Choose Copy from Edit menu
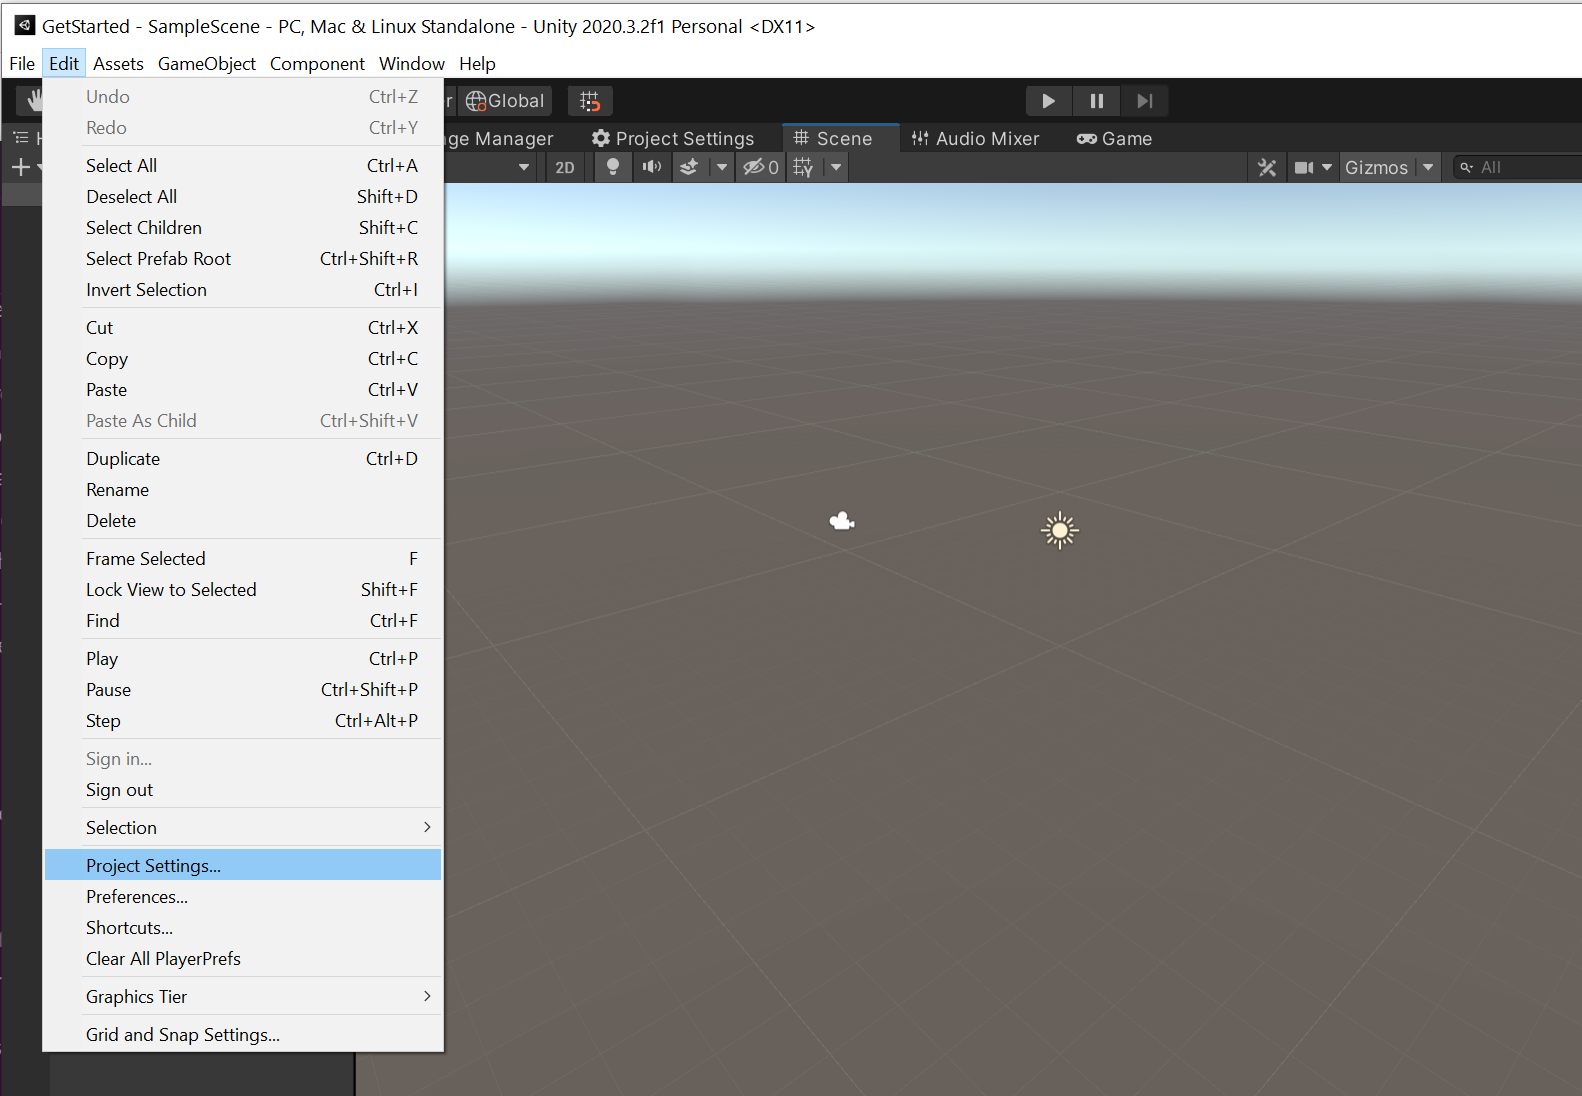Image resolution: width=1582 pixels, height=1096 pixels. click(243, 359)
